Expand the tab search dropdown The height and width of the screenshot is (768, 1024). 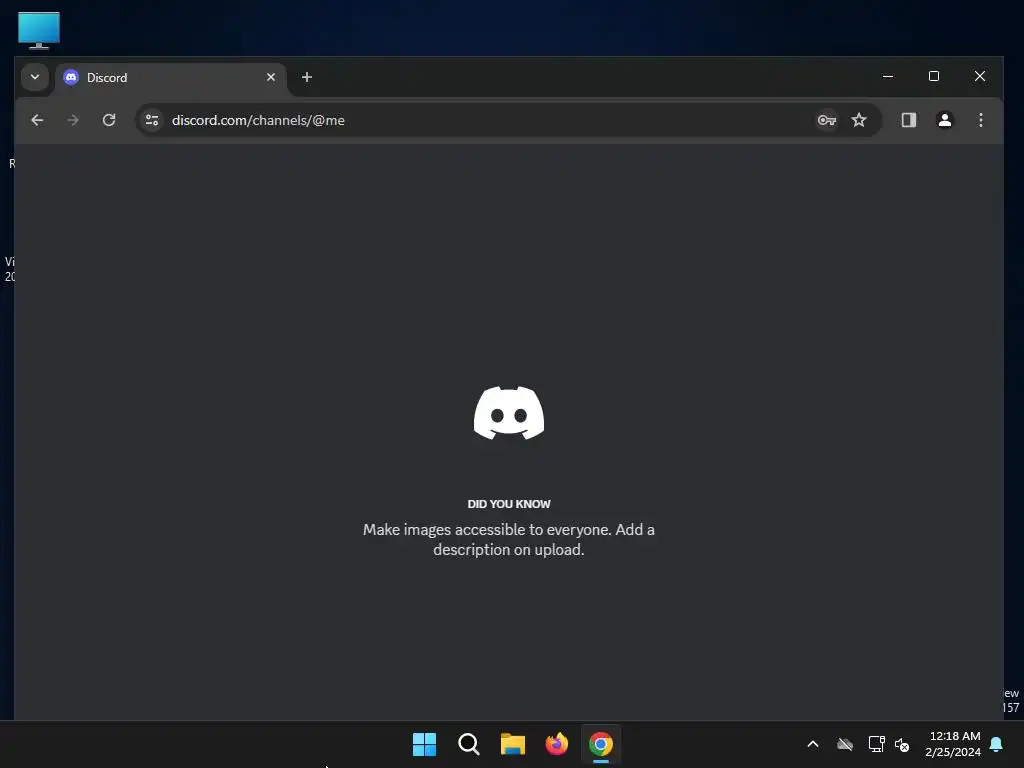click(35, 77)
